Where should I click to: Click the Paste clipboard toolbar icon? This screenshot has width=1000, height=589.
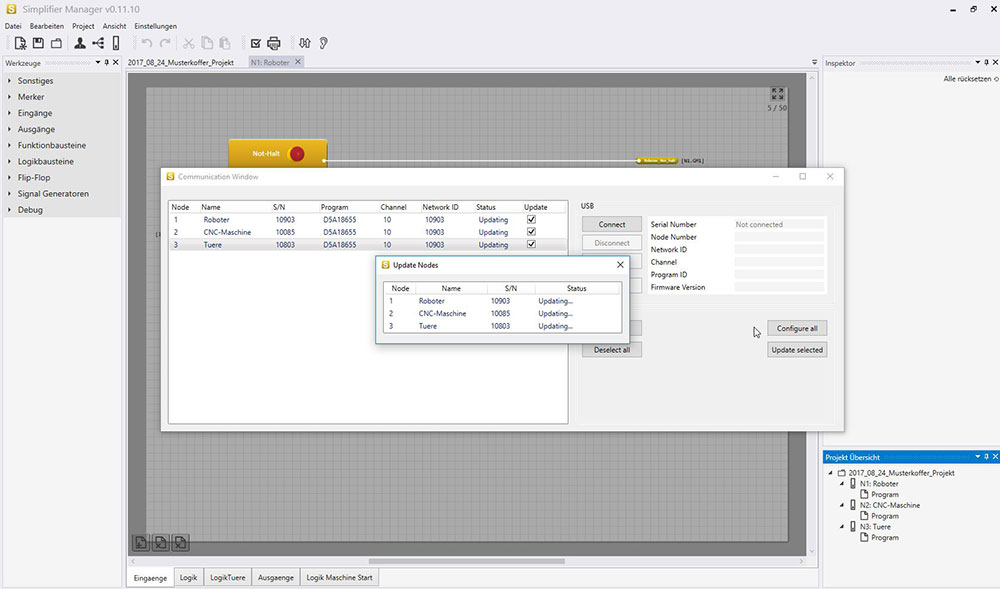pos(224,43)
